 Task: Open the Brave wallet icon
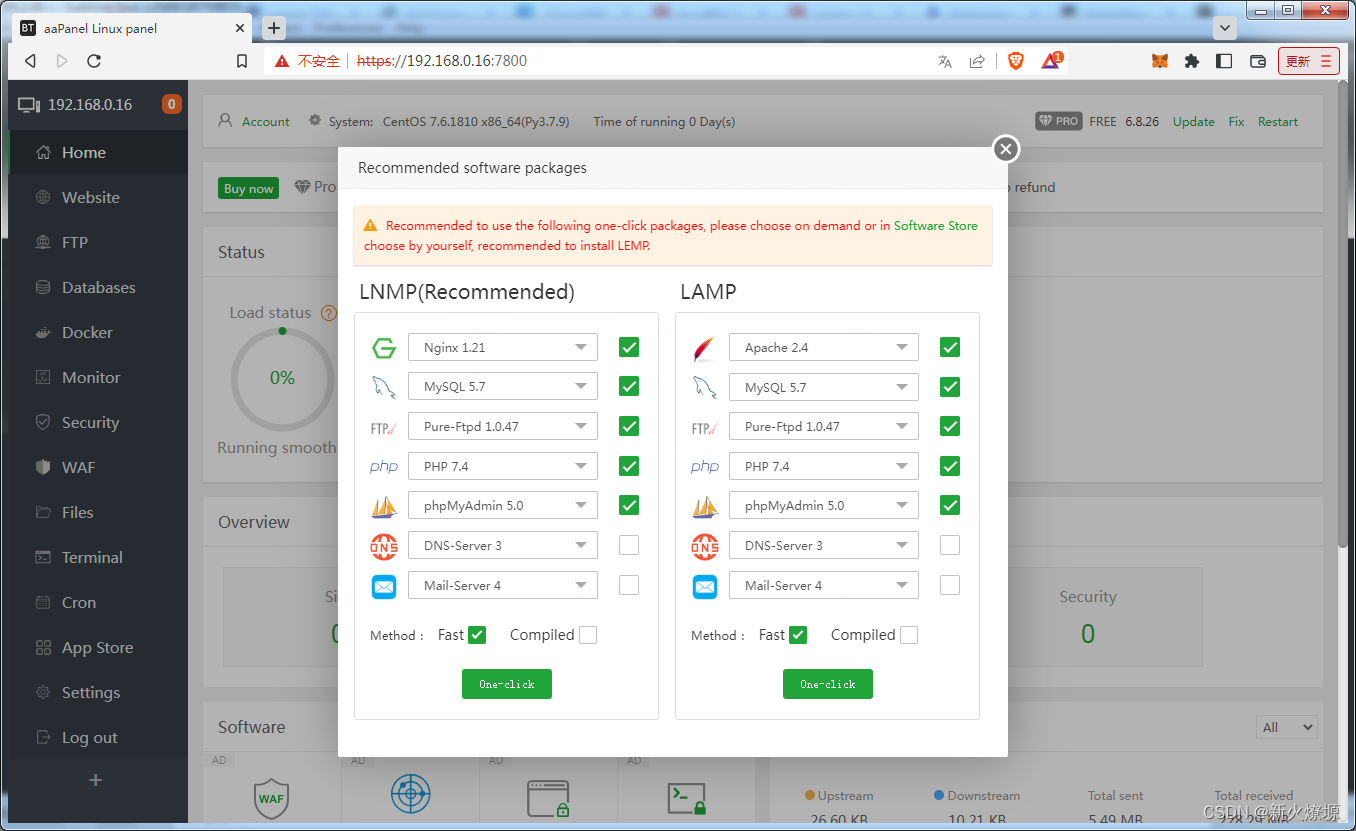coord(1258,61)
